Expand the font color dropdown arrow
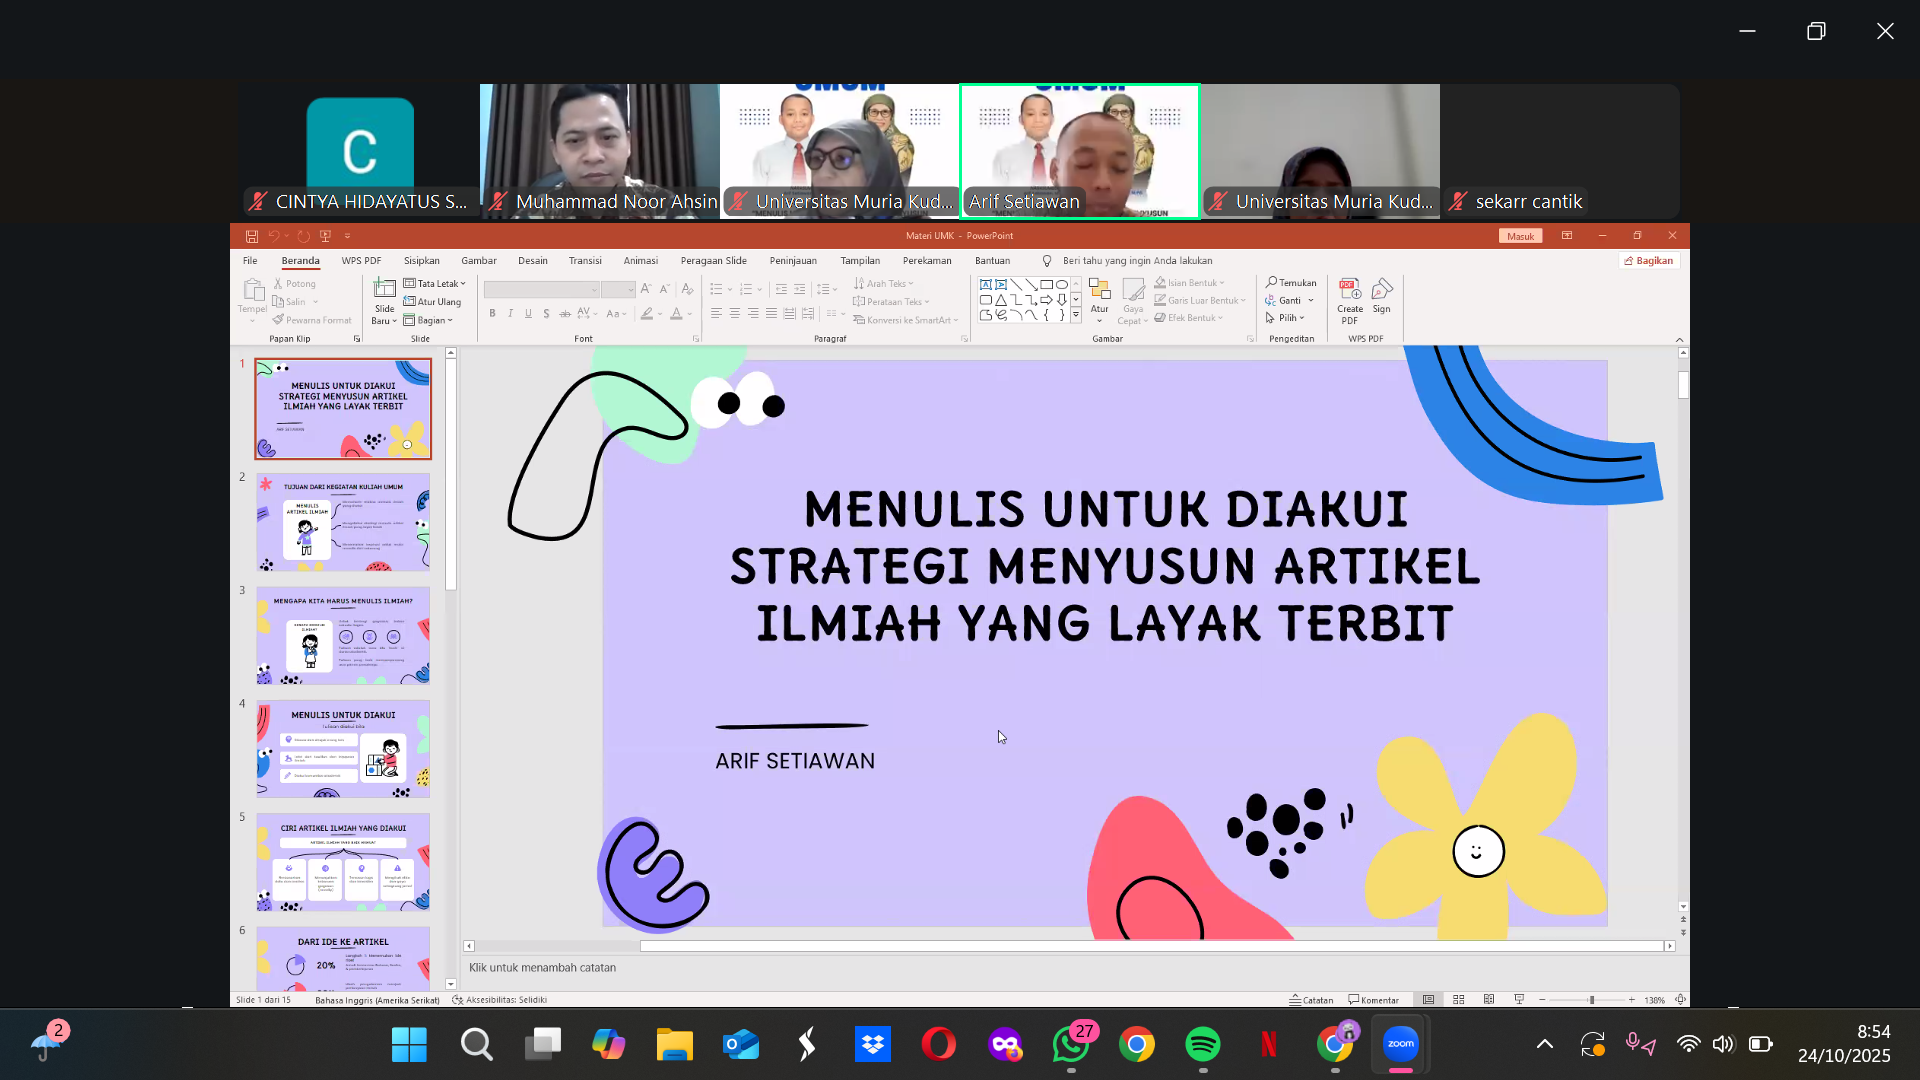The height and width of the screenshot is (1080, 1920). (688, 314)
